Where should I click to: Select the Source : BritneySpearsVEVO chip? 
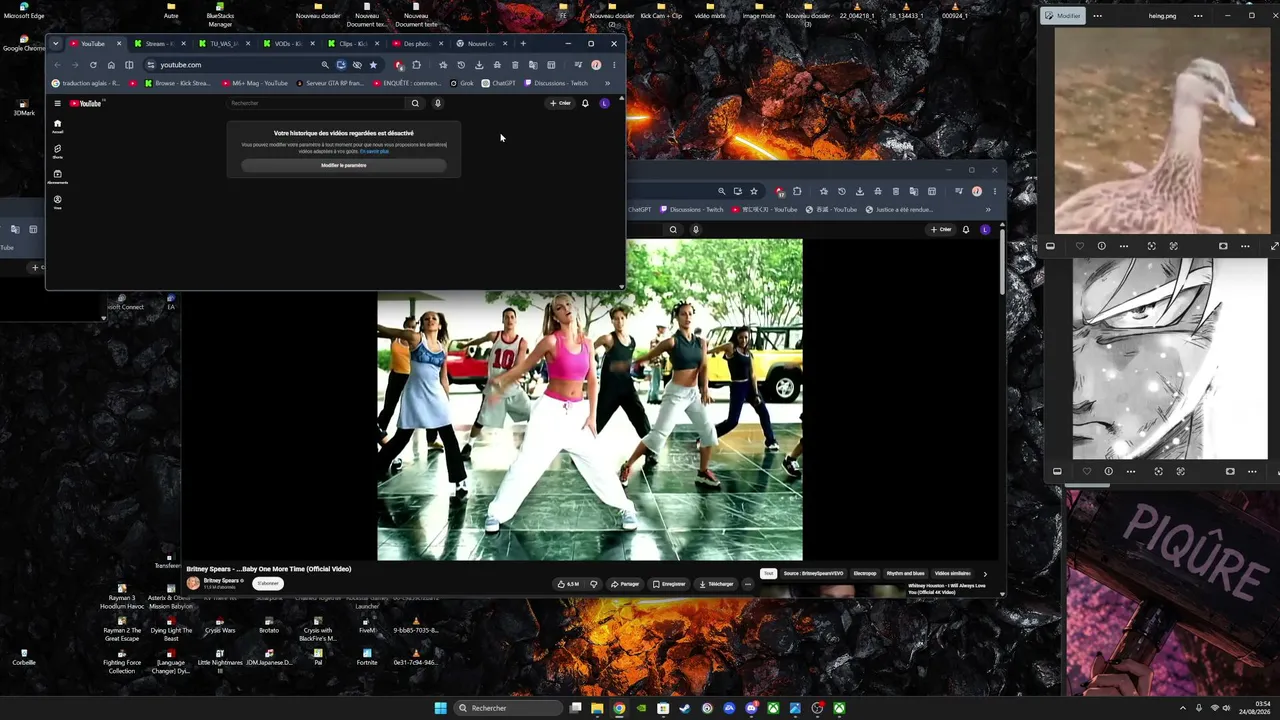[x=813, y=574]
